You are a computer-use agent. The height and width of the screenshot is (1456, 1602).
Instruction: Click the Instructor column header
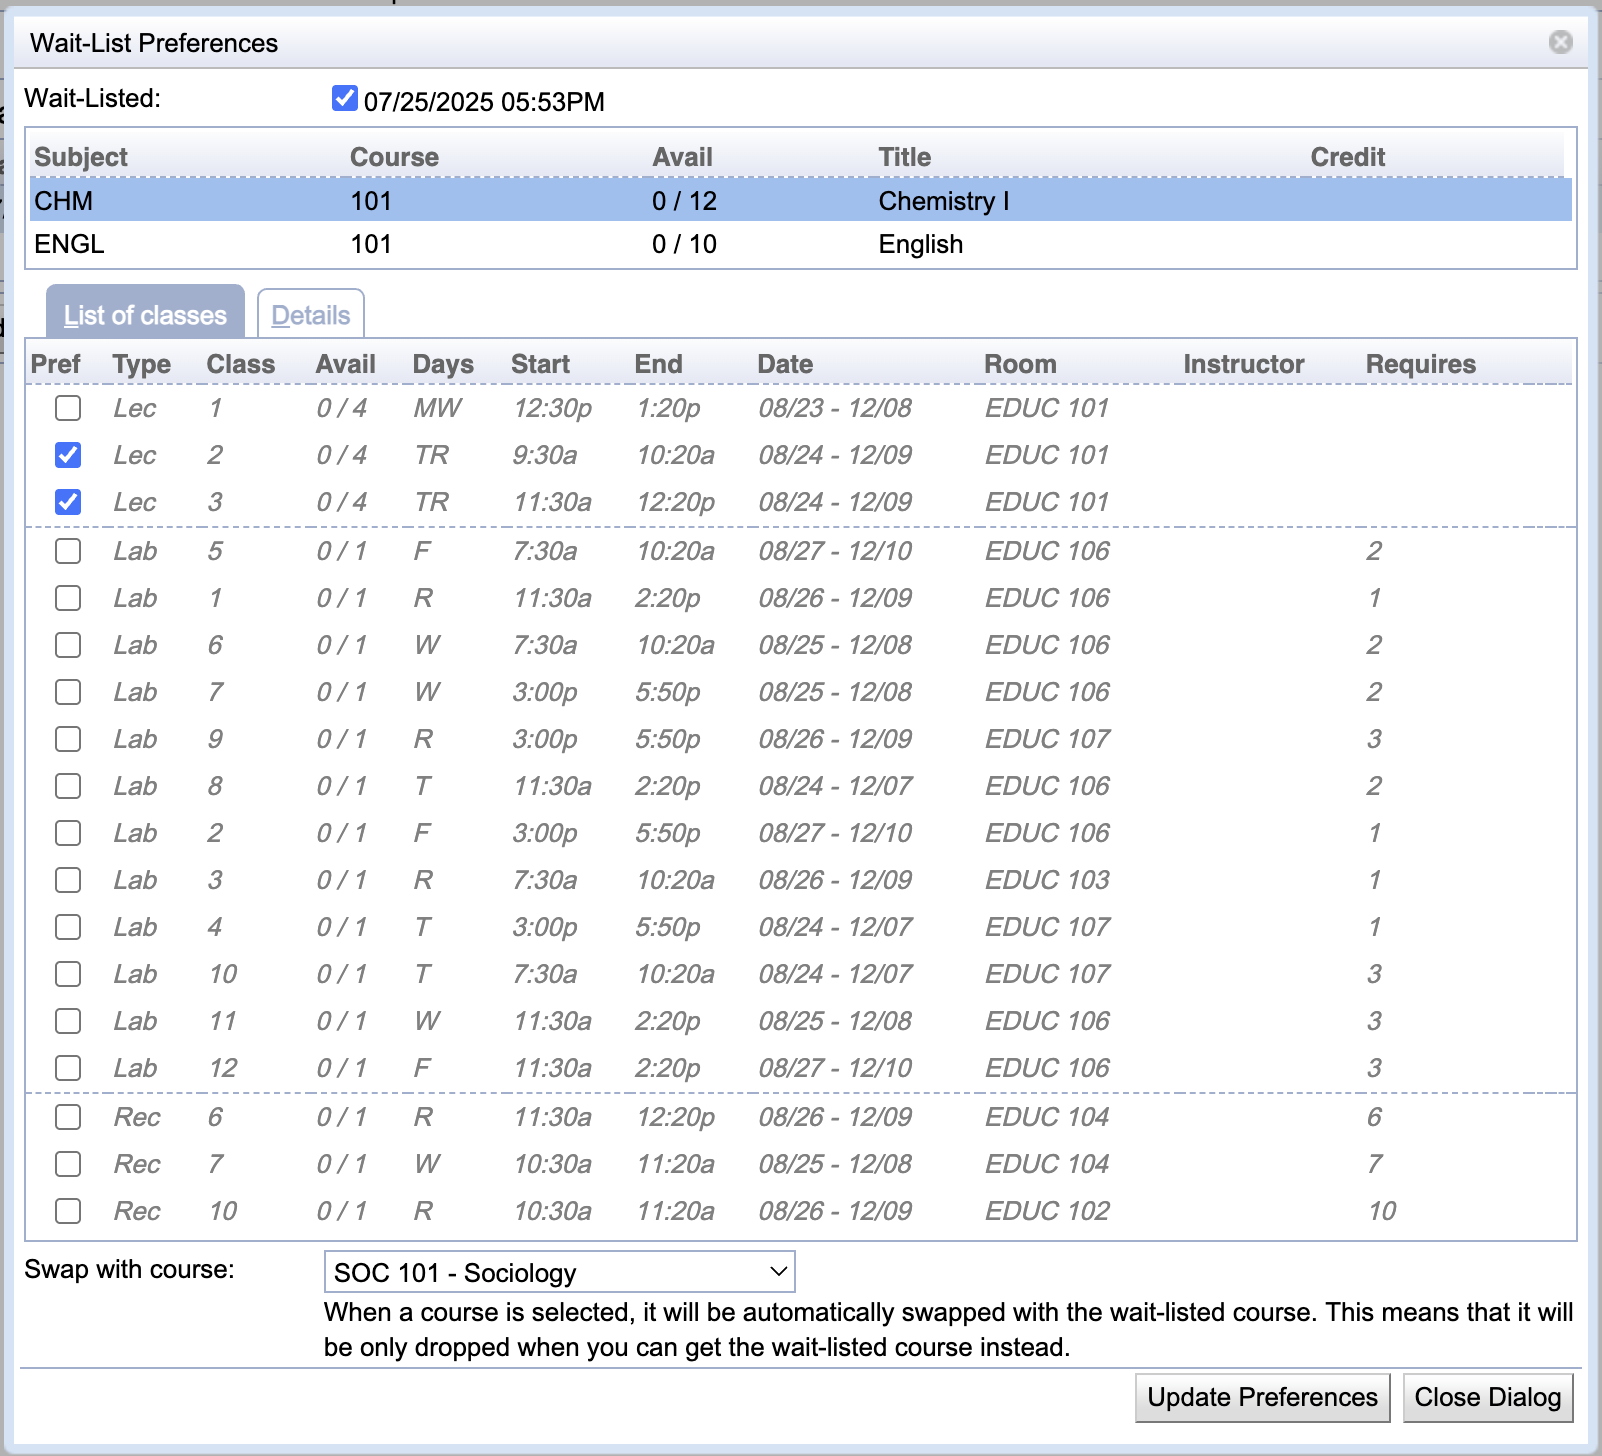[1243, 364]
